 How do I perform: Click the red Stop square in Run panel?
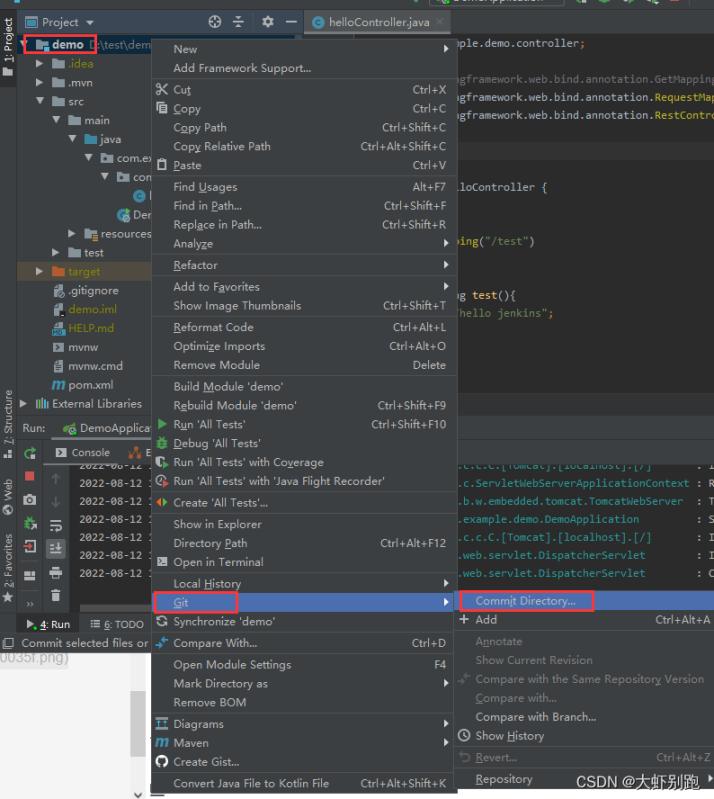30,476
